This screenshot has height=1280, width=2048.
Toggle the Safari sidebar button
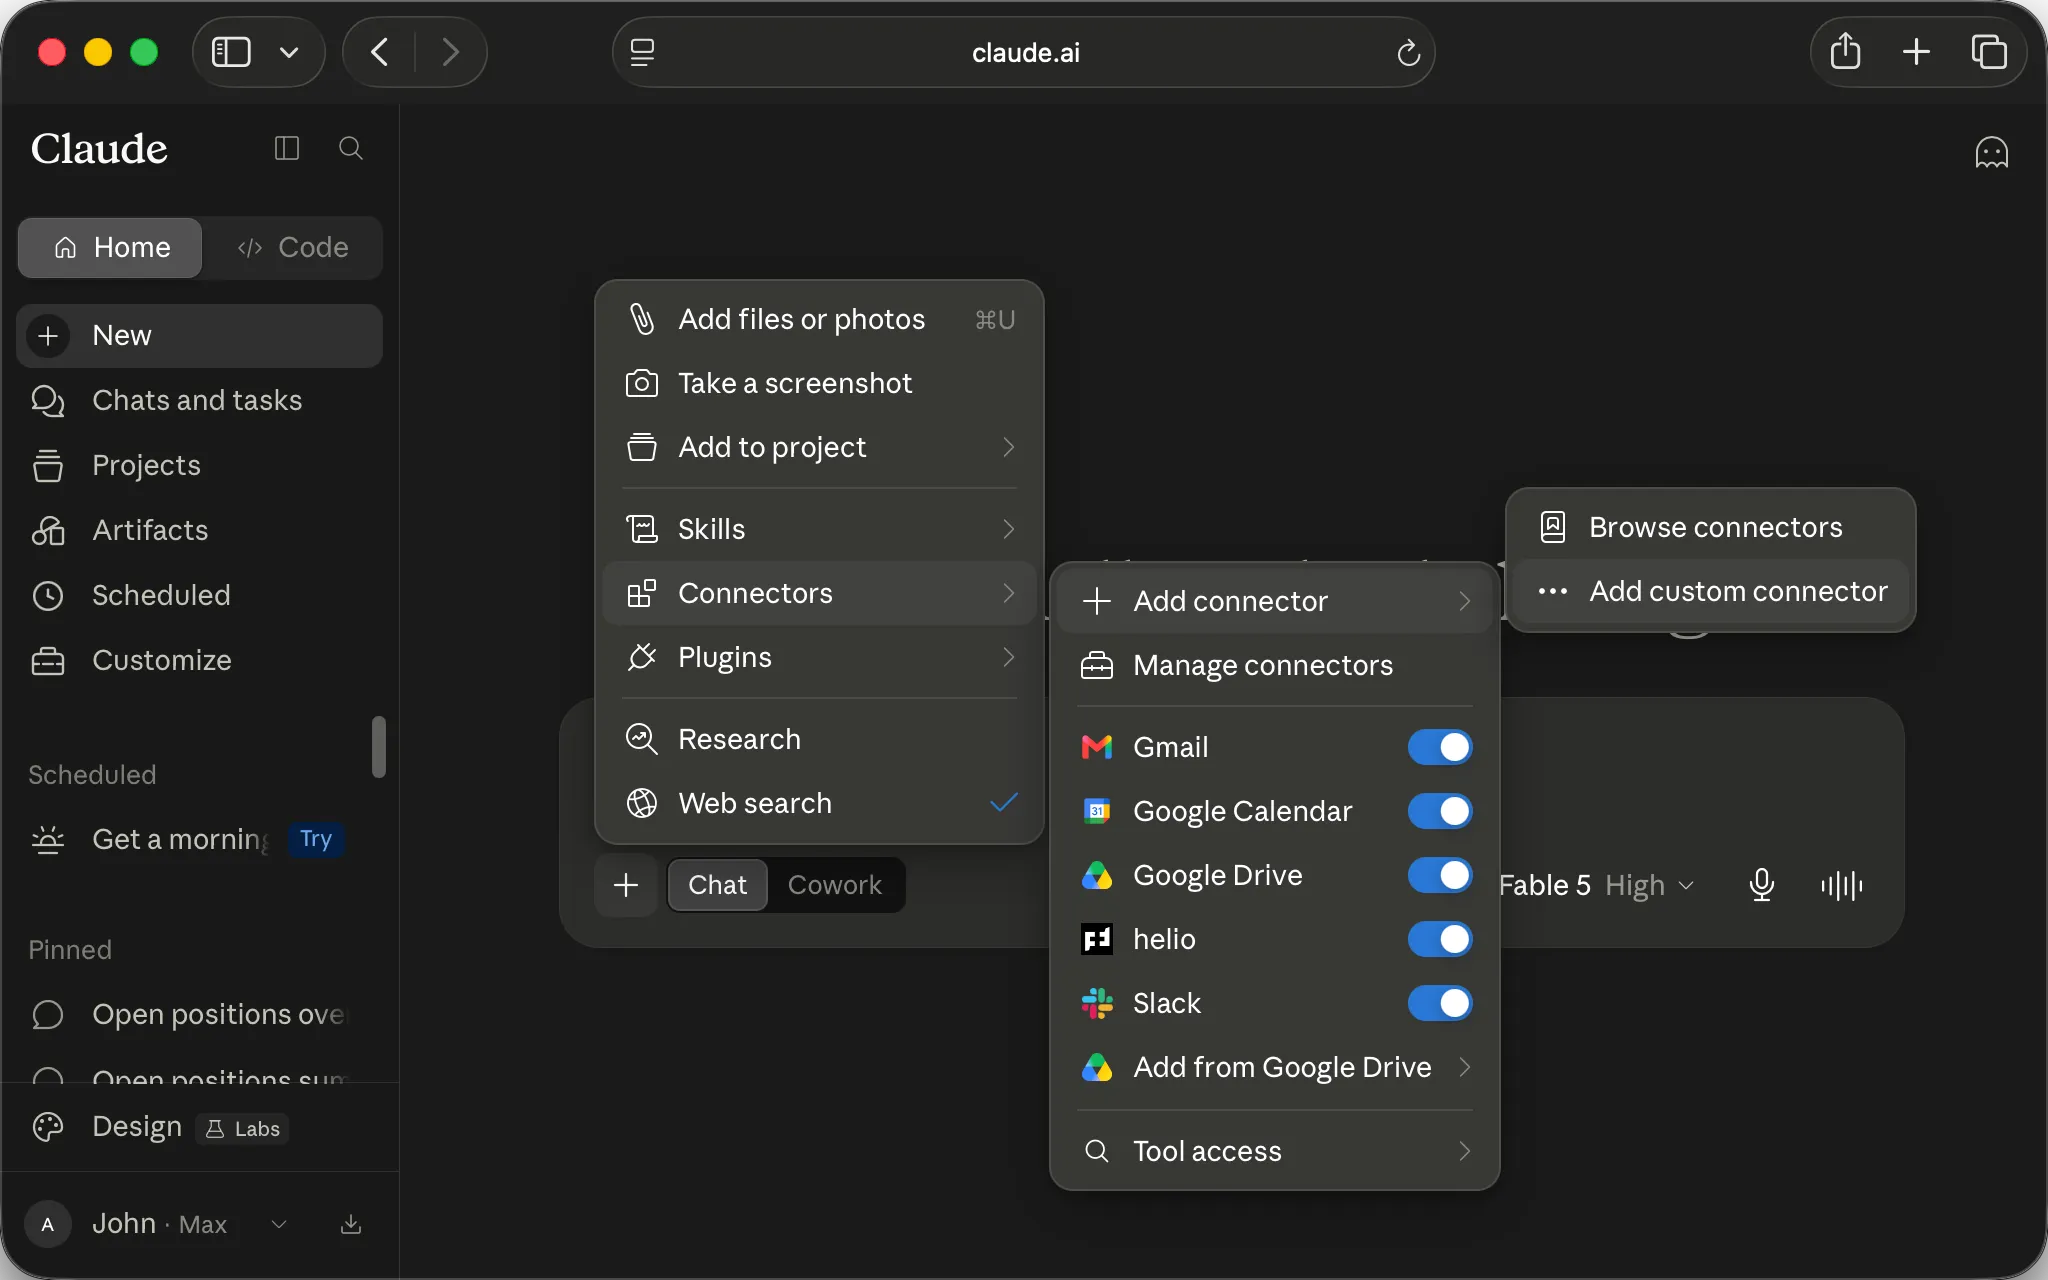231,52
